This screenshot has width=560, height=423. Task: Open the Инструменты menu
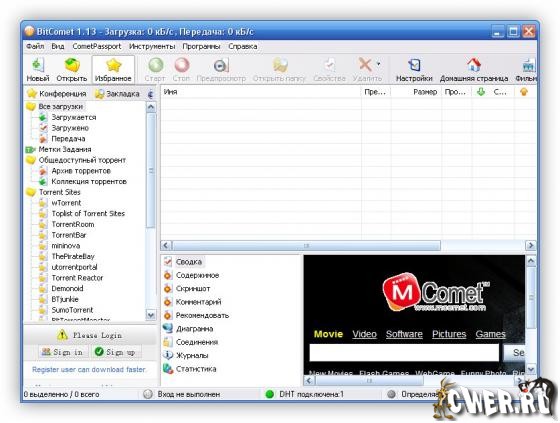[x=152, y=46]
